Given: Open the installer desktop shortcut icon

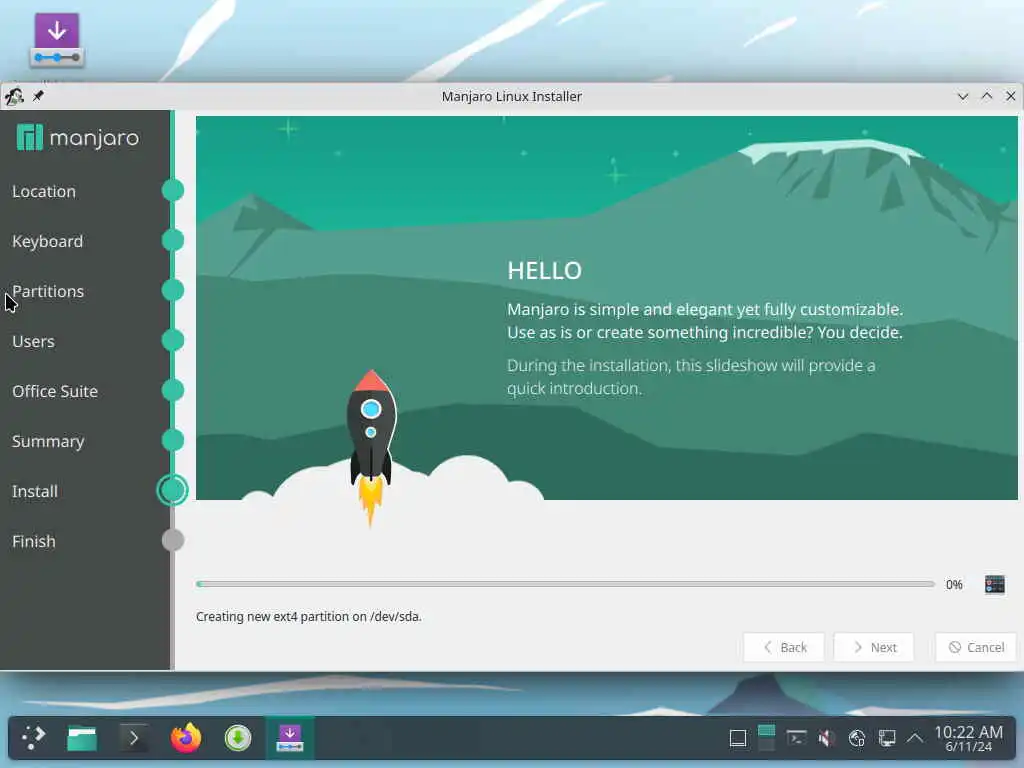Looking at the screenshot, I should 57,40.
